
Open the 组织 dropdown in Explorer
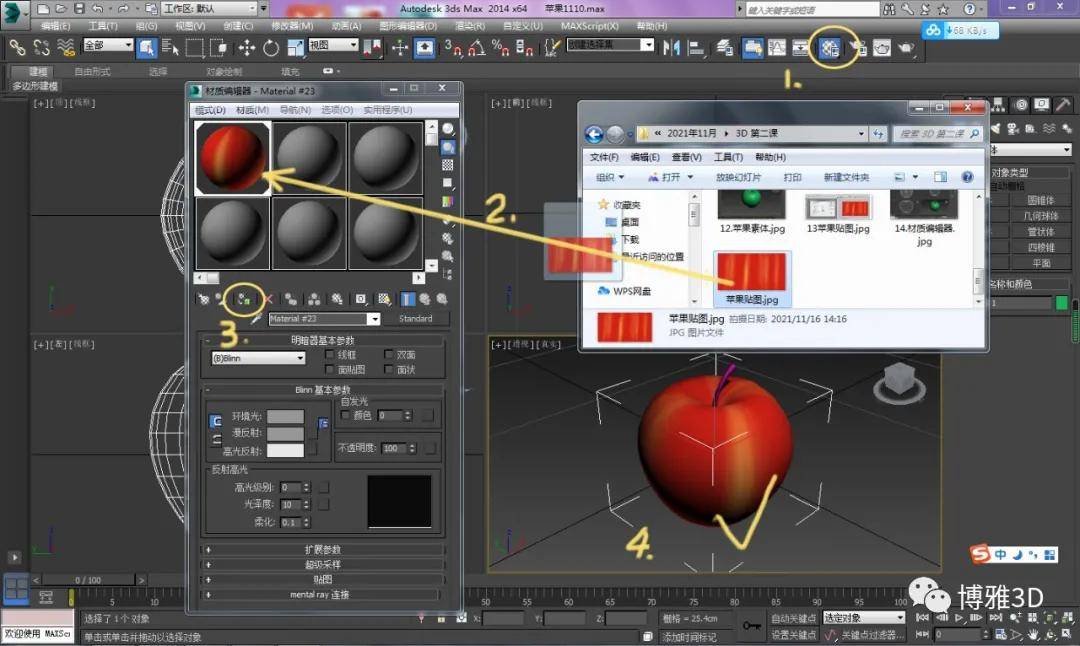[610, 177]
